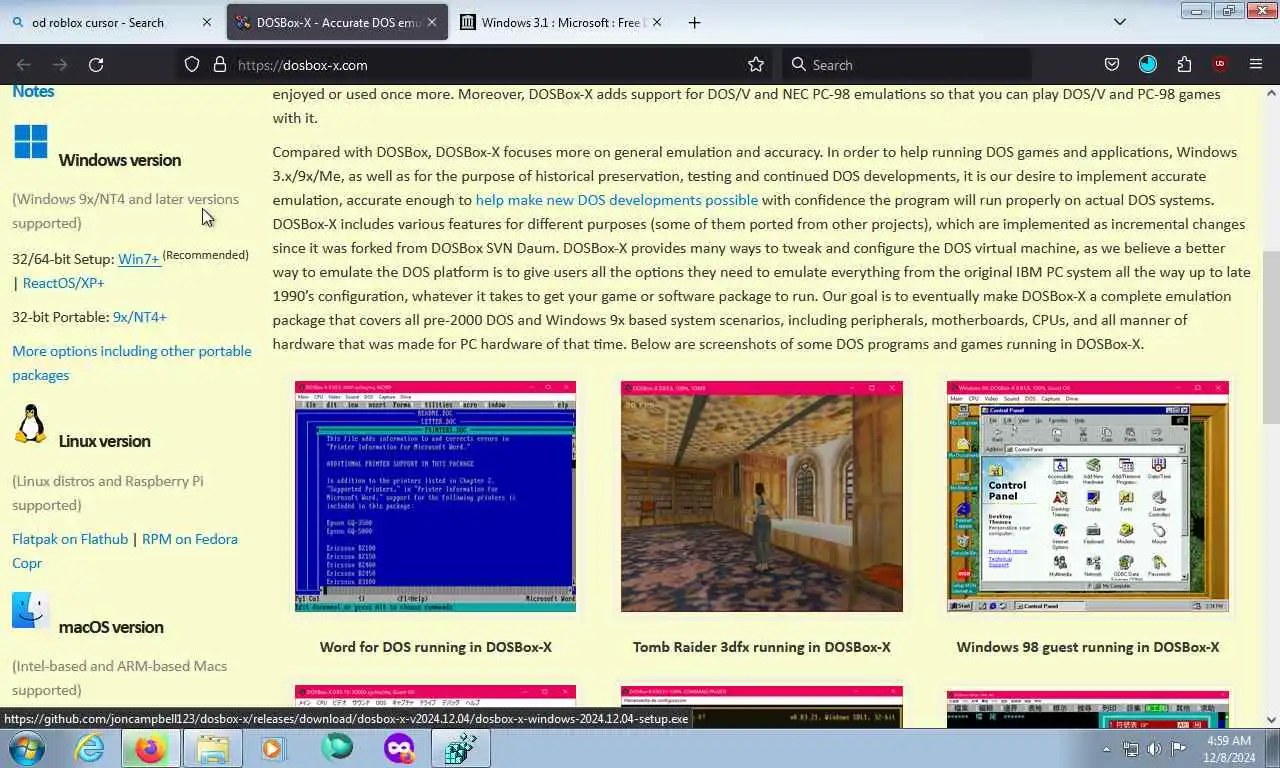This screenshot has height=768, width=1280.
Task: Reload the page with the refresh icon
Action: click(x=96, y=64)
